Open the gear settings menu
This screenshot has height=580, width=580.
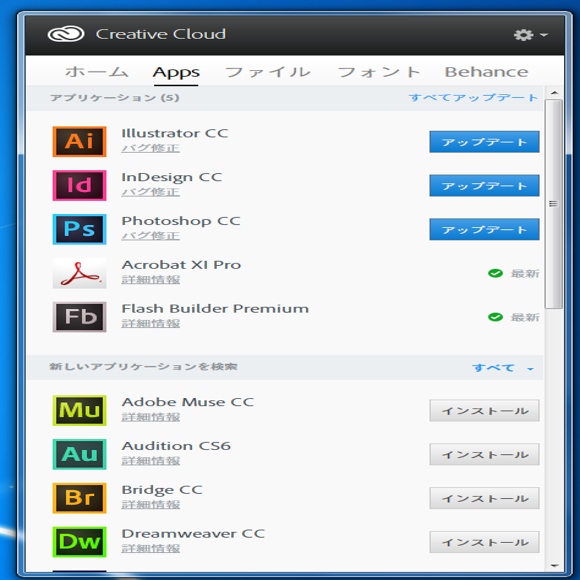coord(530,35)
